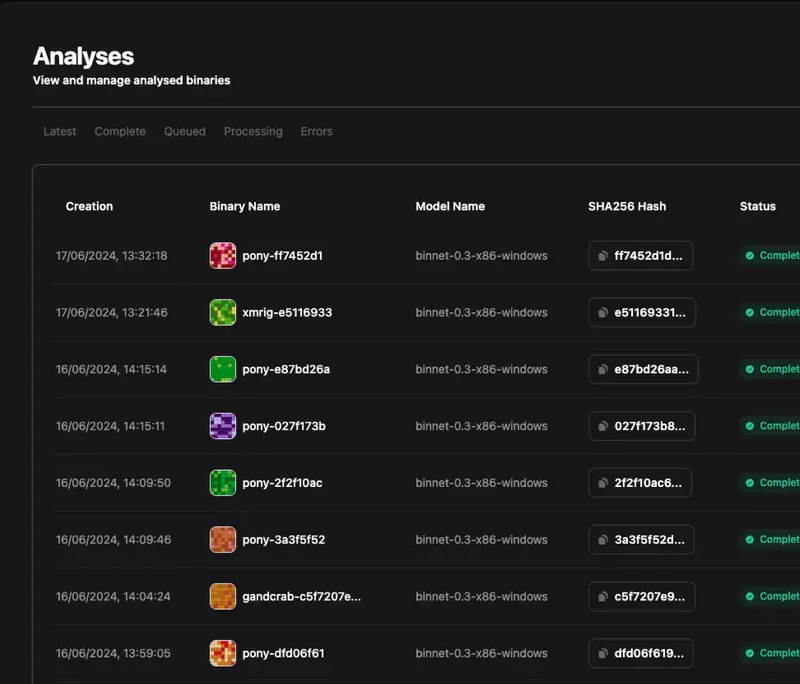The width and height of the screenshot is (800, 684).
Task: Click the status check icon for xmrig-e5116933
Action: tap(749, 312)
